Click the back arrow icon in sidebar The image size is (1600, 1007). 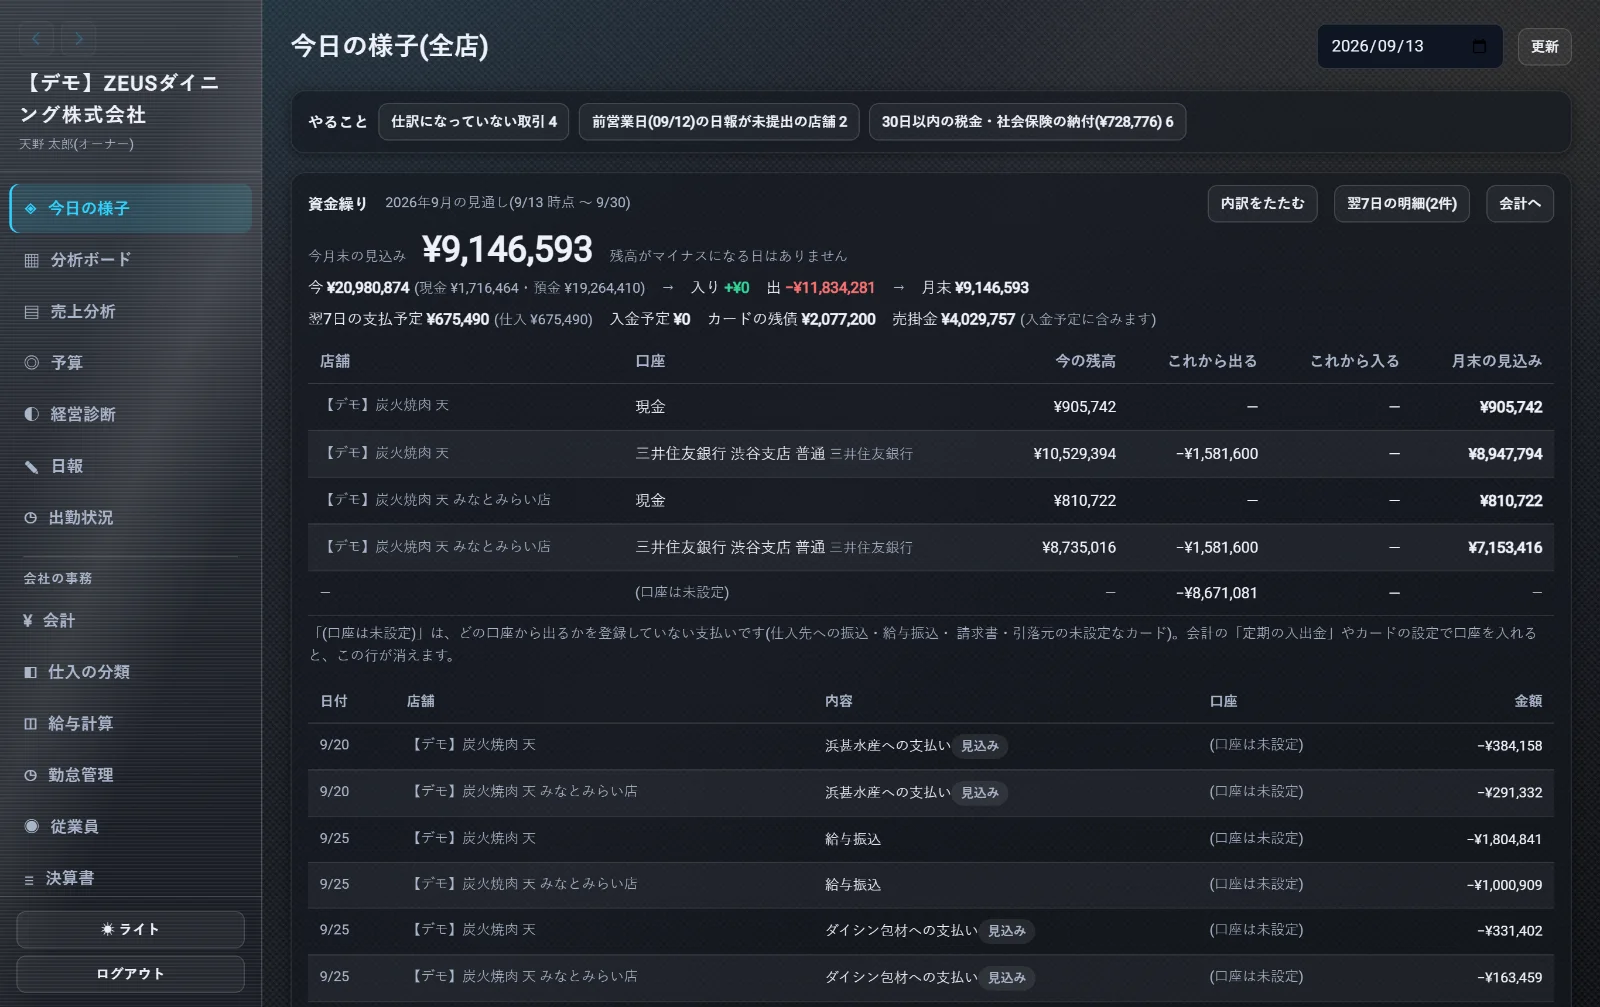pyautogui.click(x=36, y=39)
